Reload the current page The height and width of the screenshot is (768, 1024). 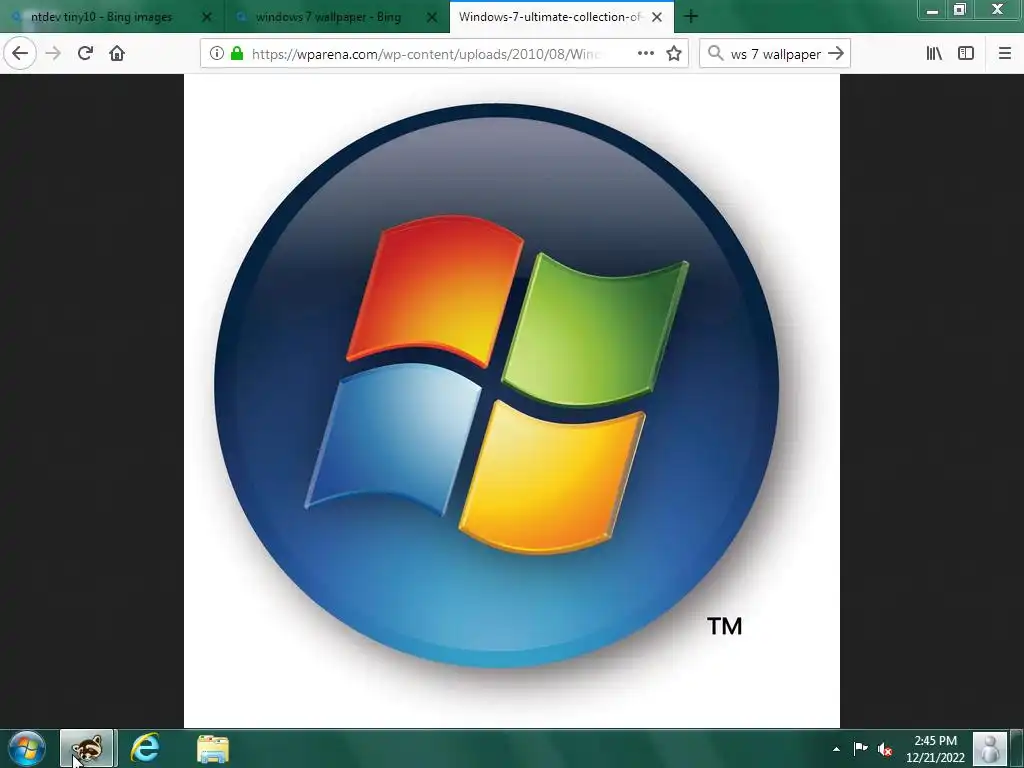(x=85, y=54)
